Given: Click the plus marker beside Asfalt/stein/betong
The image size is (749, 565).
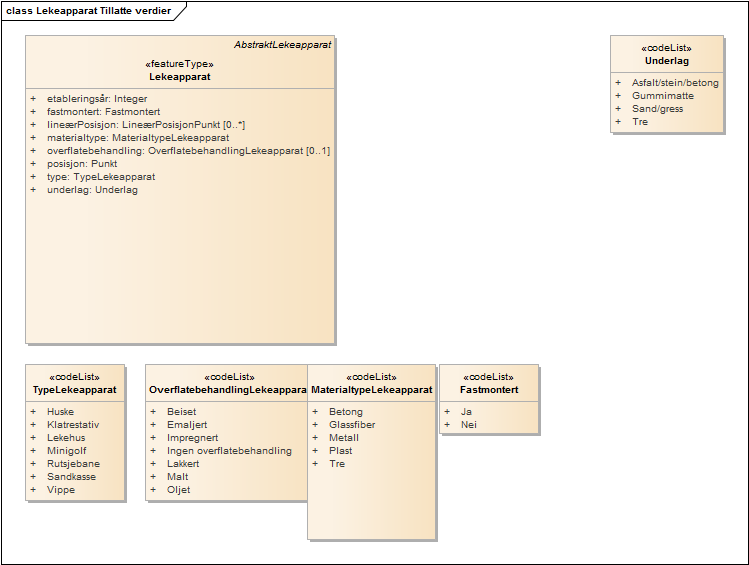Looking at the screenshot, I should (x=618, y=83).
